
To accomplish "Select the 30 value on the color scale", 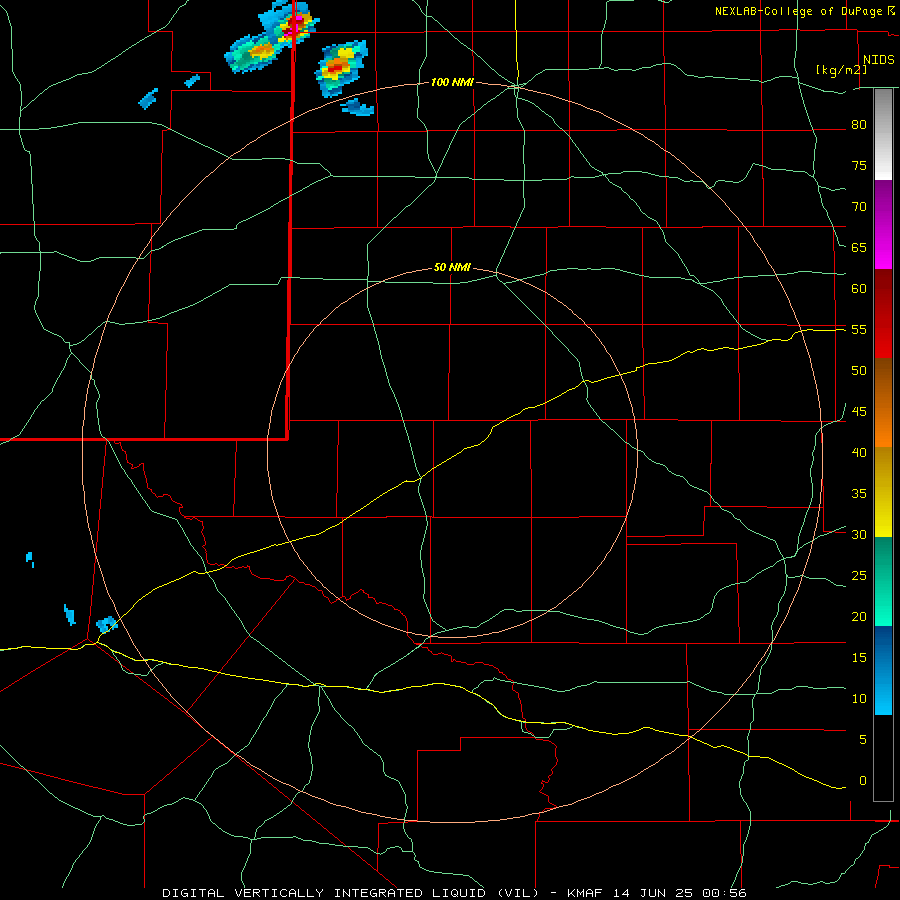I will (x=859, y=535).
